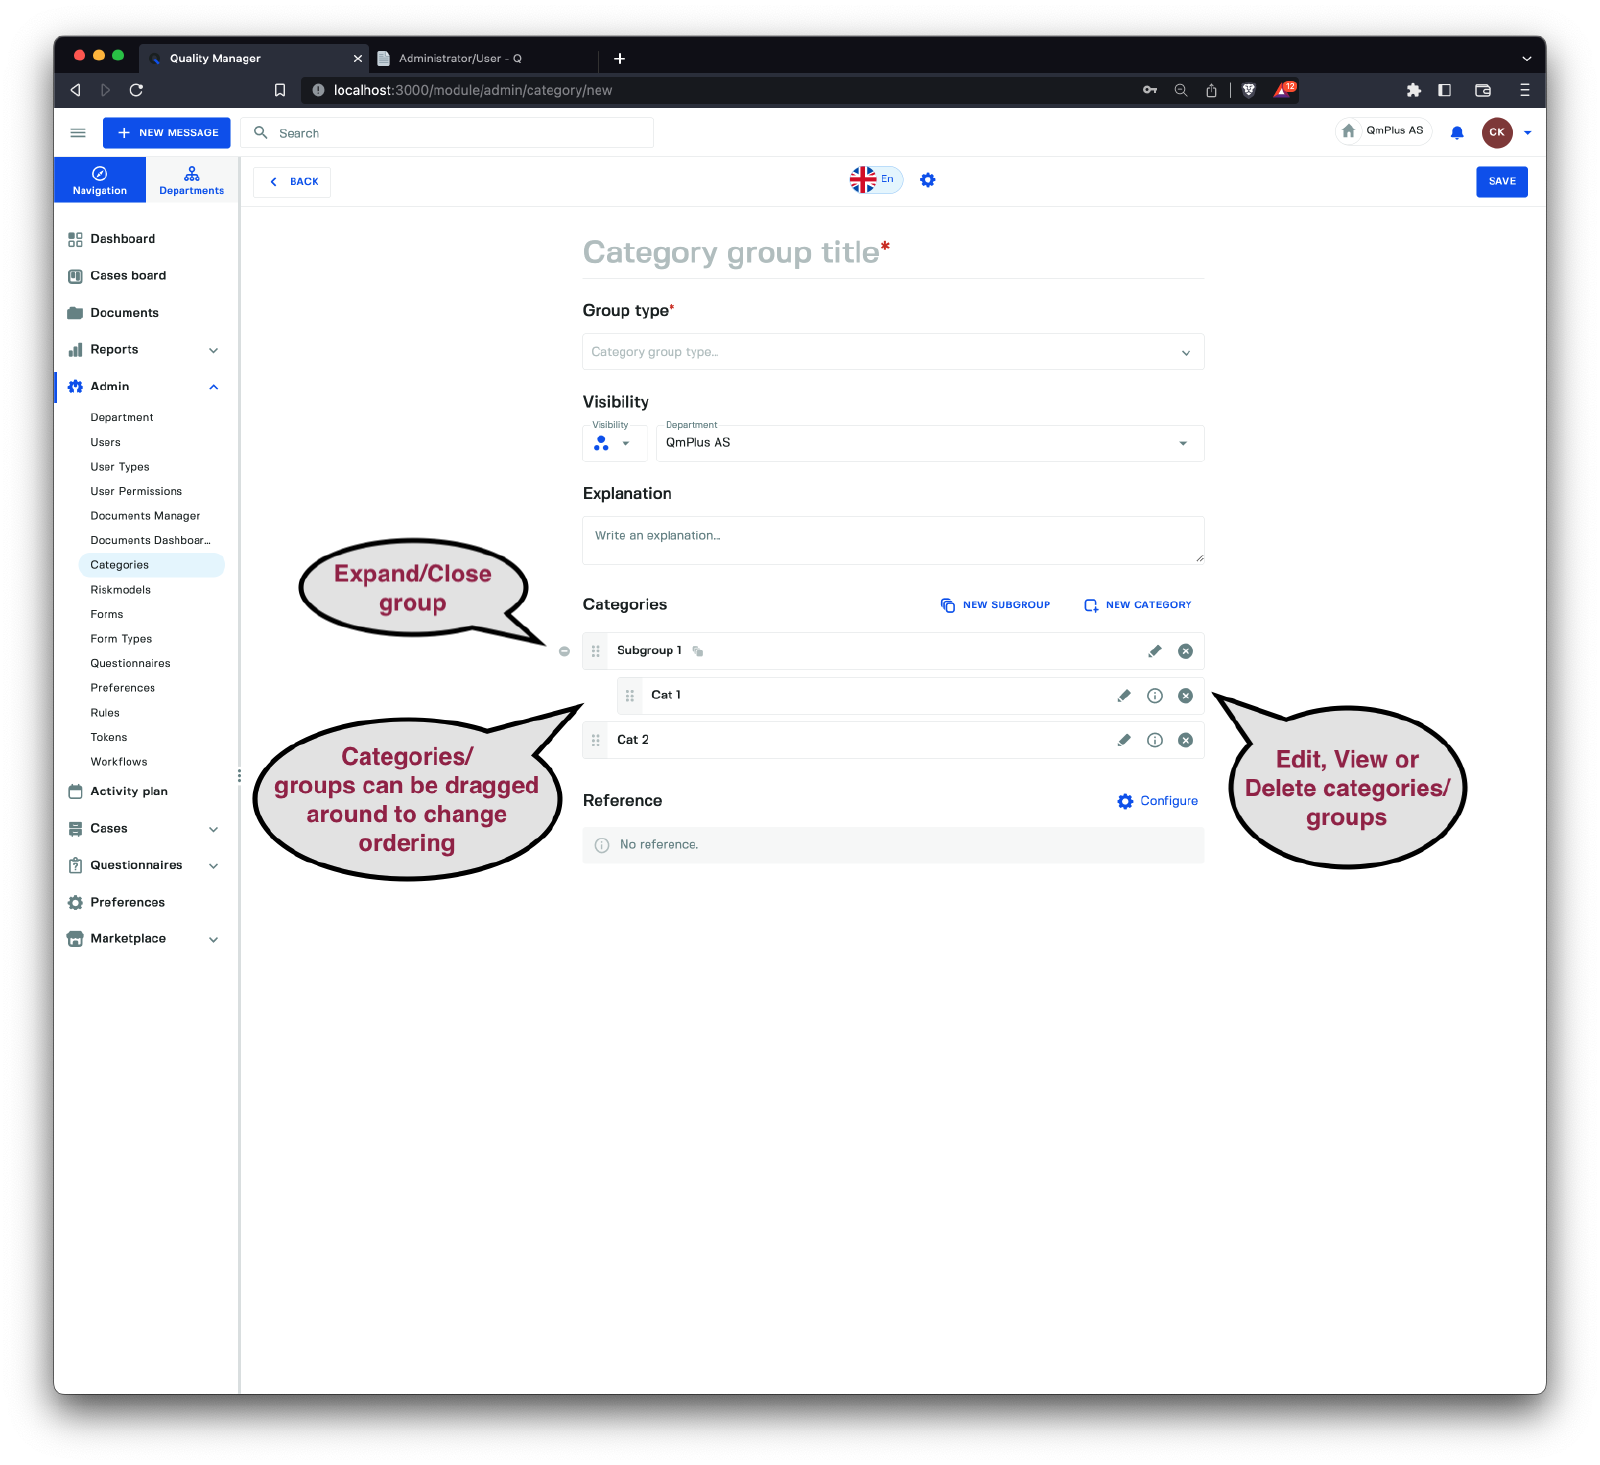Collapse Subgroup 1 with the minus toggle
Image resolution: width=1600 pixels, height=1465 pixels.
click(x=564, y=651)
